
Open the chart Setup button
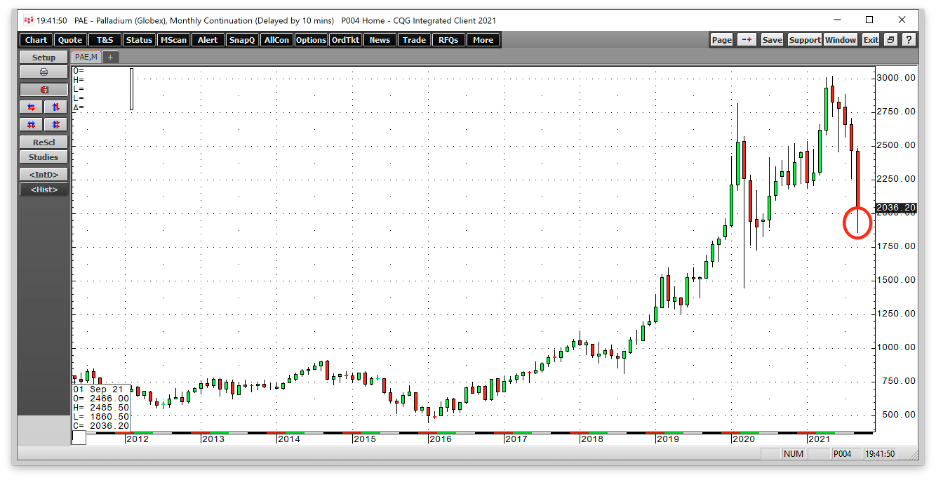point(44,57)
